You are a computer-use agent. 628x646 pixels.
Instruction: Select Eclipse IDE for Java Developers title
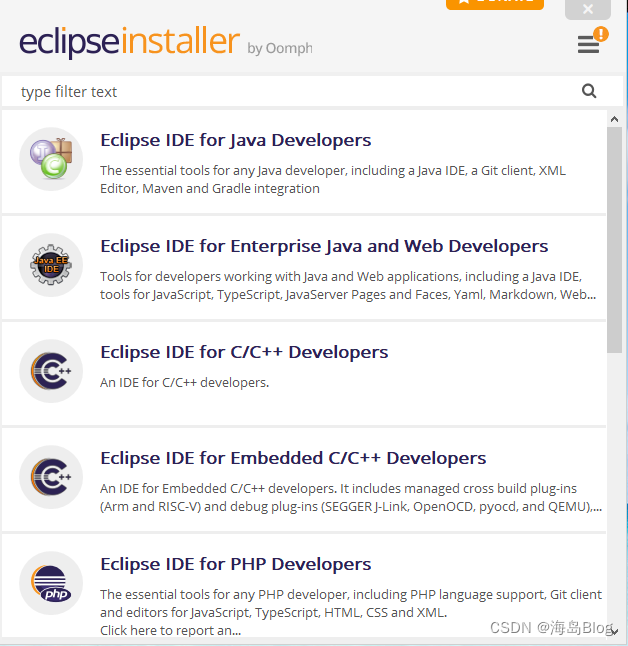(236, 140)
